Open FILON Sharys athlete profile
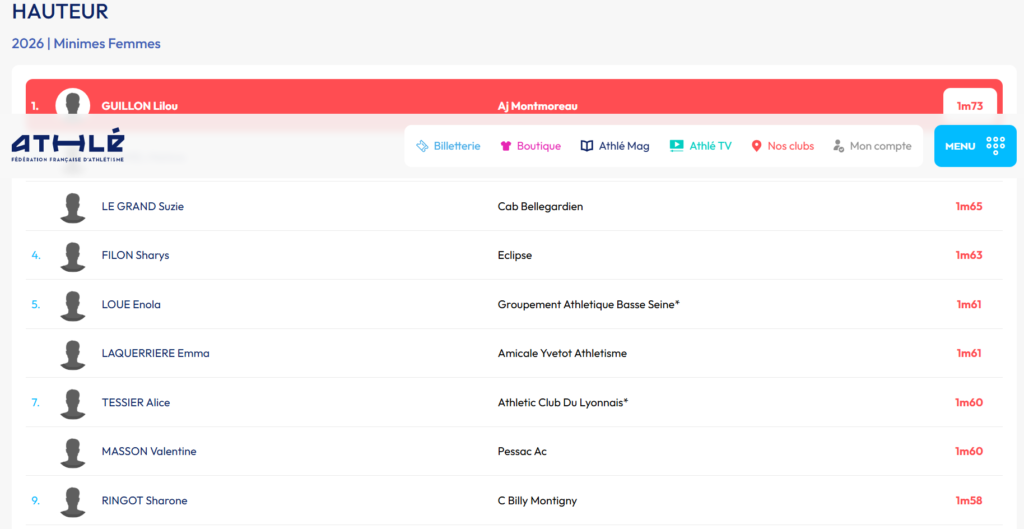The width and height of the screenshot is (1024, 529). (135, 255)
